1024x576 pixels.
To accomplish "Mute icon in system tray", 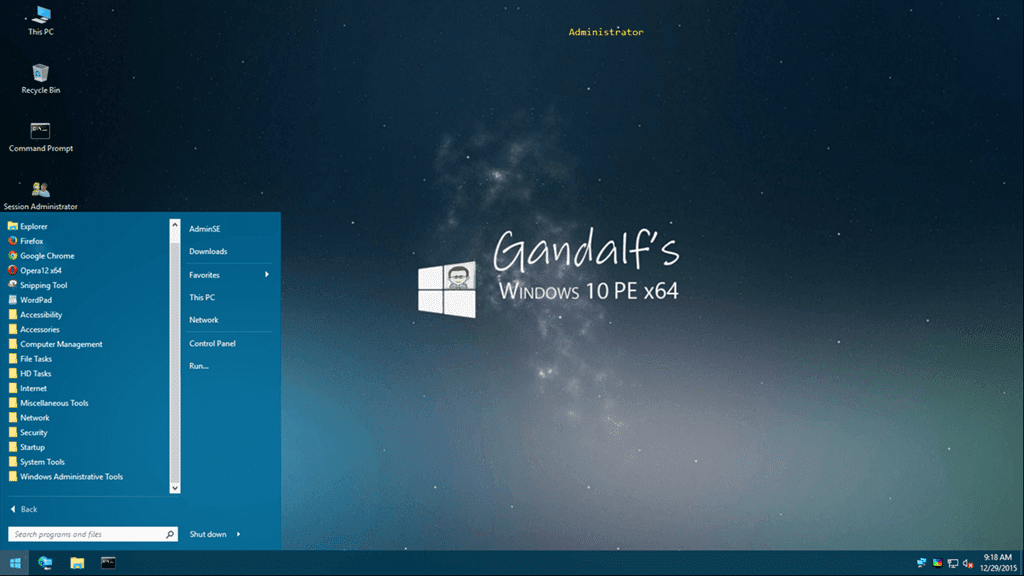I will [x=966, y=564].
